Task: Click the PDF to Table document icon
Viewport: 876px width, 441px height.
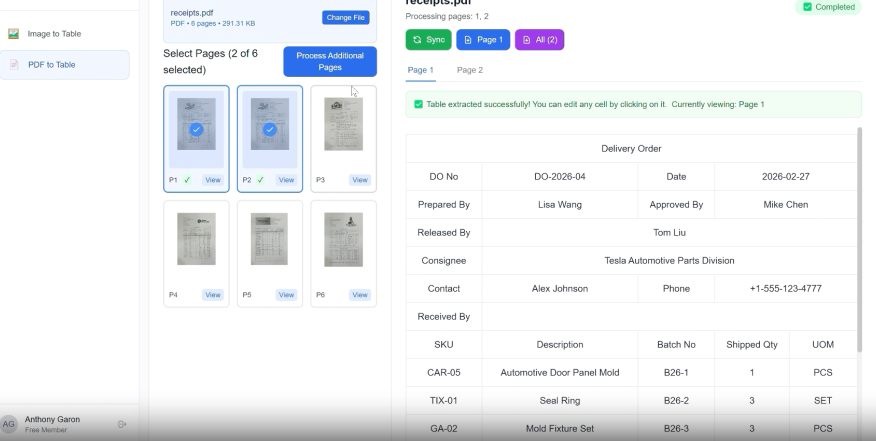Action: [14, 64]
